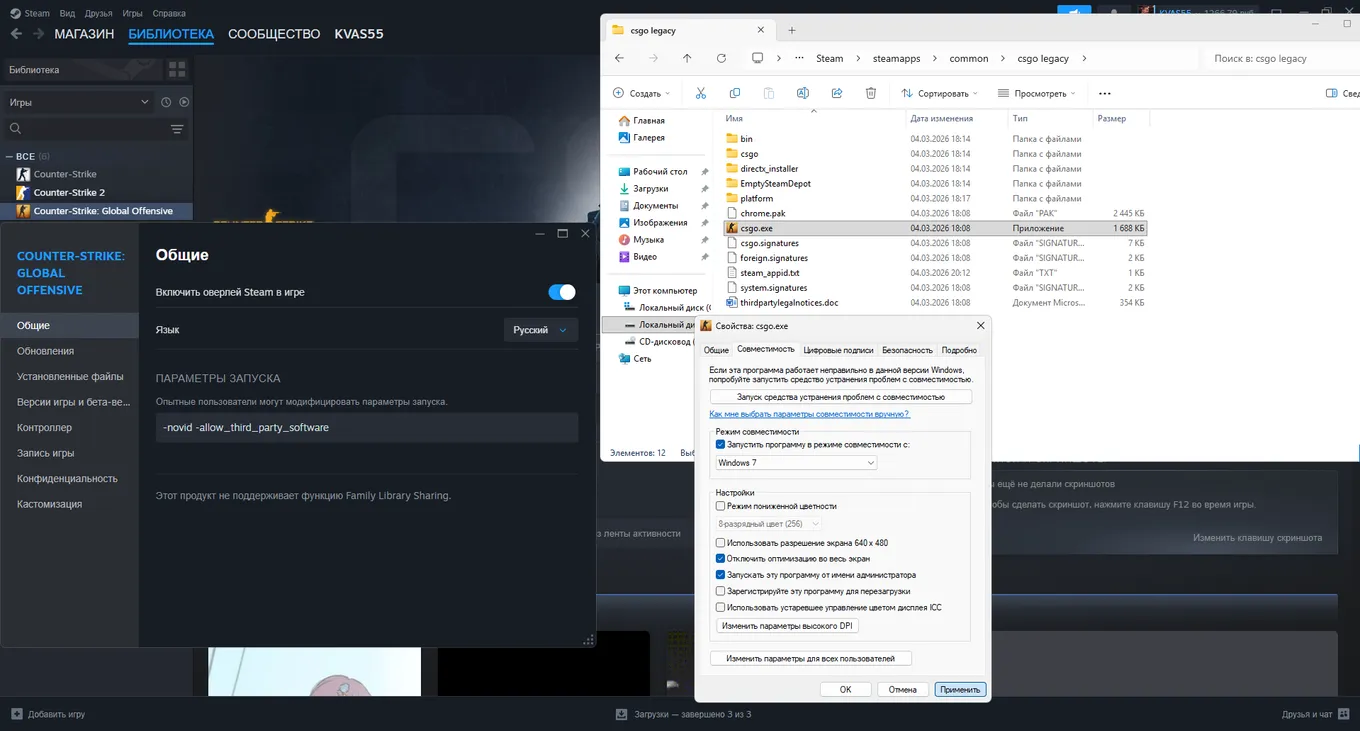Click the launch options text field
The width and height of the screenshot is (1360, 731).
pos(367,427)
